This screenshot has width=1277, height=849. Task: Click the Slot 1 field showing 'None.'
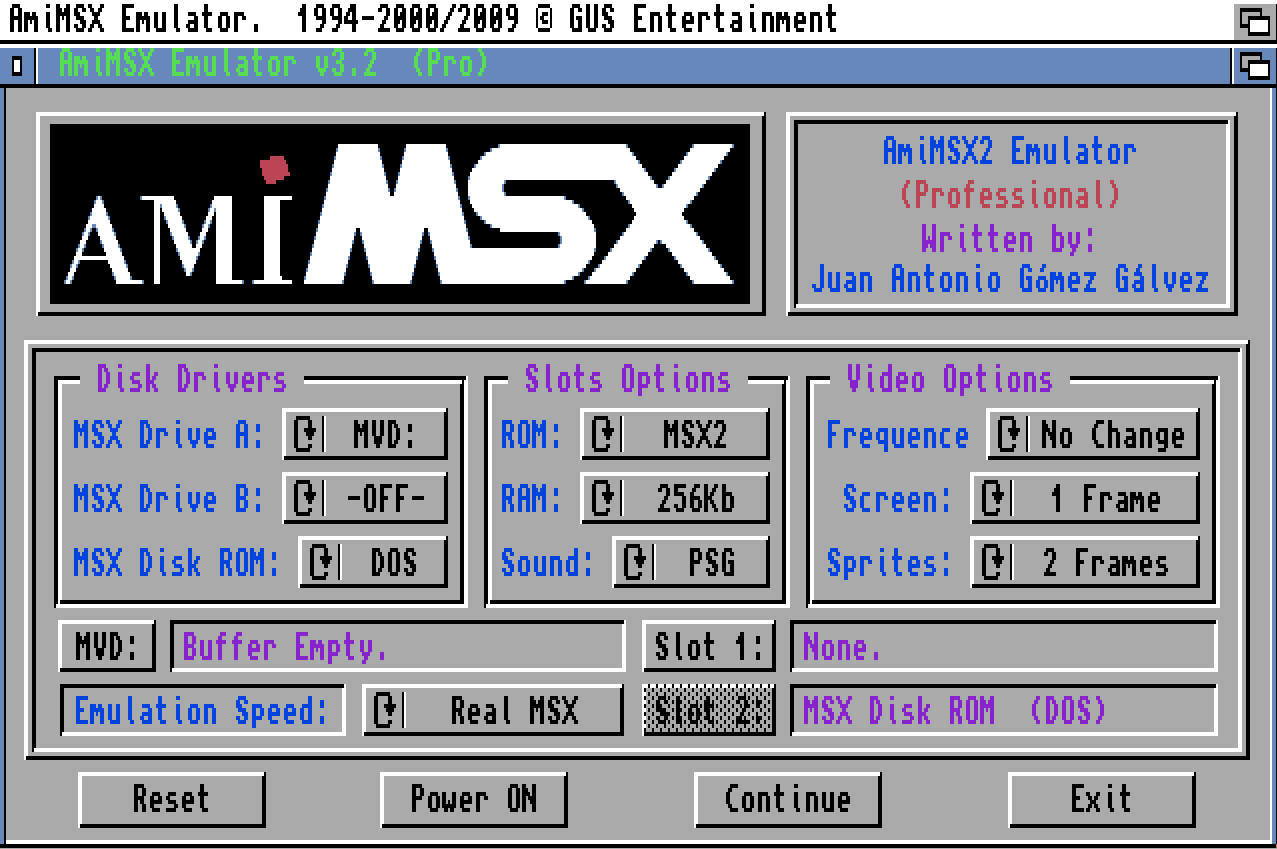(x=1004, y=647)
